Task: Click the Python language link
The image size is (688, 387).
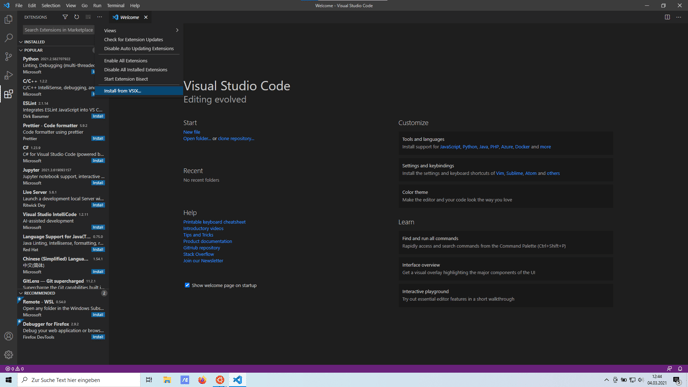Action: (469, 147)
